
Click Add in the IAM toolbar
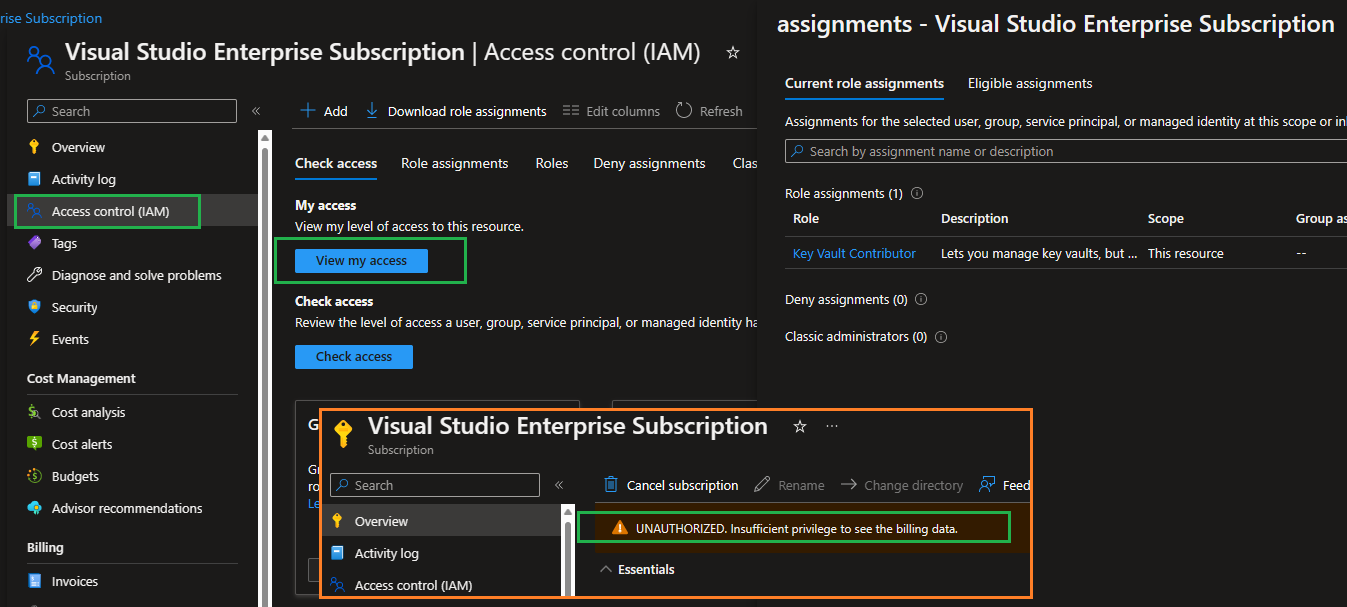point(324,111)
